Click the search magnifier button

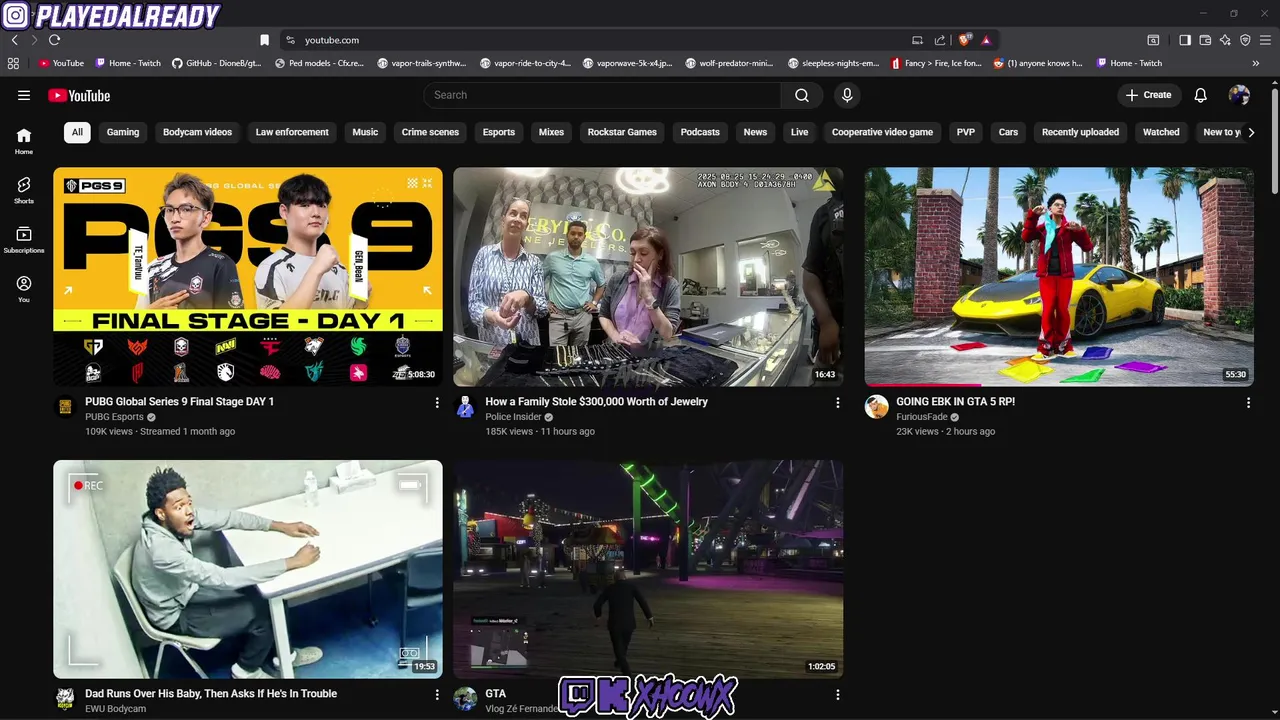802,95
